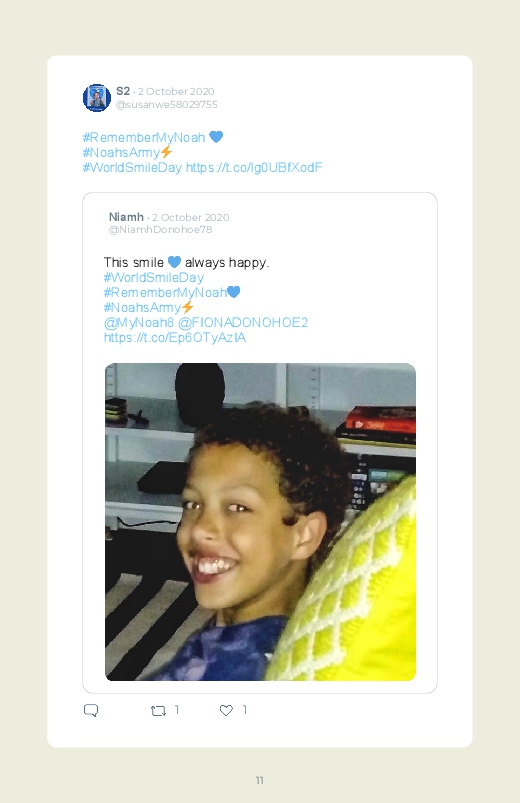Click #WorldSmileDay in the quoted tweet
Screen dimensions: 520x803
click(154, 278)
